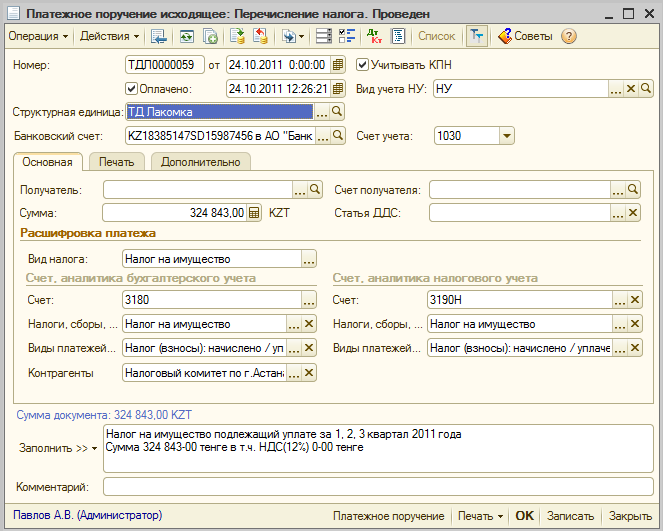Clear the Контрагенты field using X icon
Screen dimensions: 663x531
(x=309, y=373)
